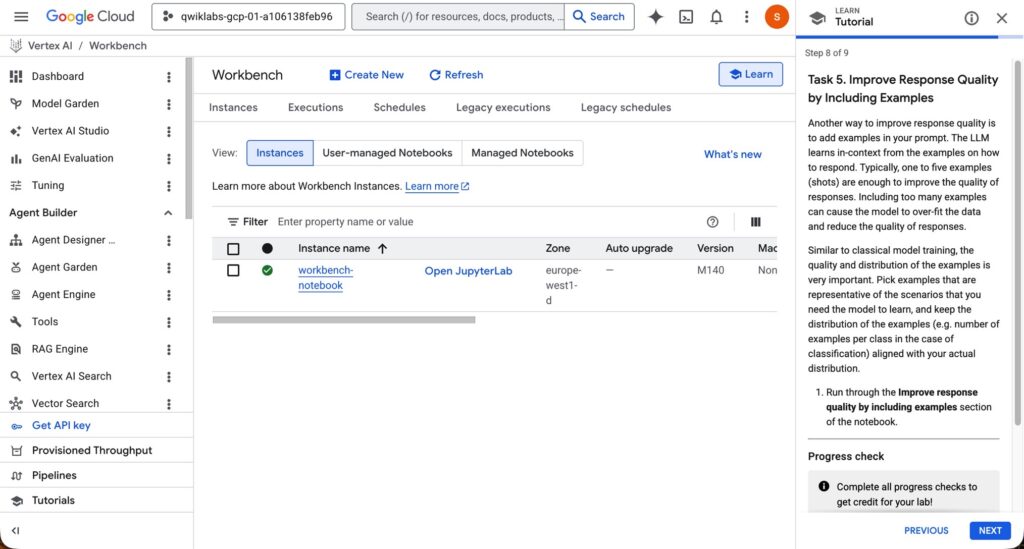Image resolution: width=1024 pixels, height=549 pixels.
Task: Open Tutorials page in sidebar
Action: (x=53, y=501)
